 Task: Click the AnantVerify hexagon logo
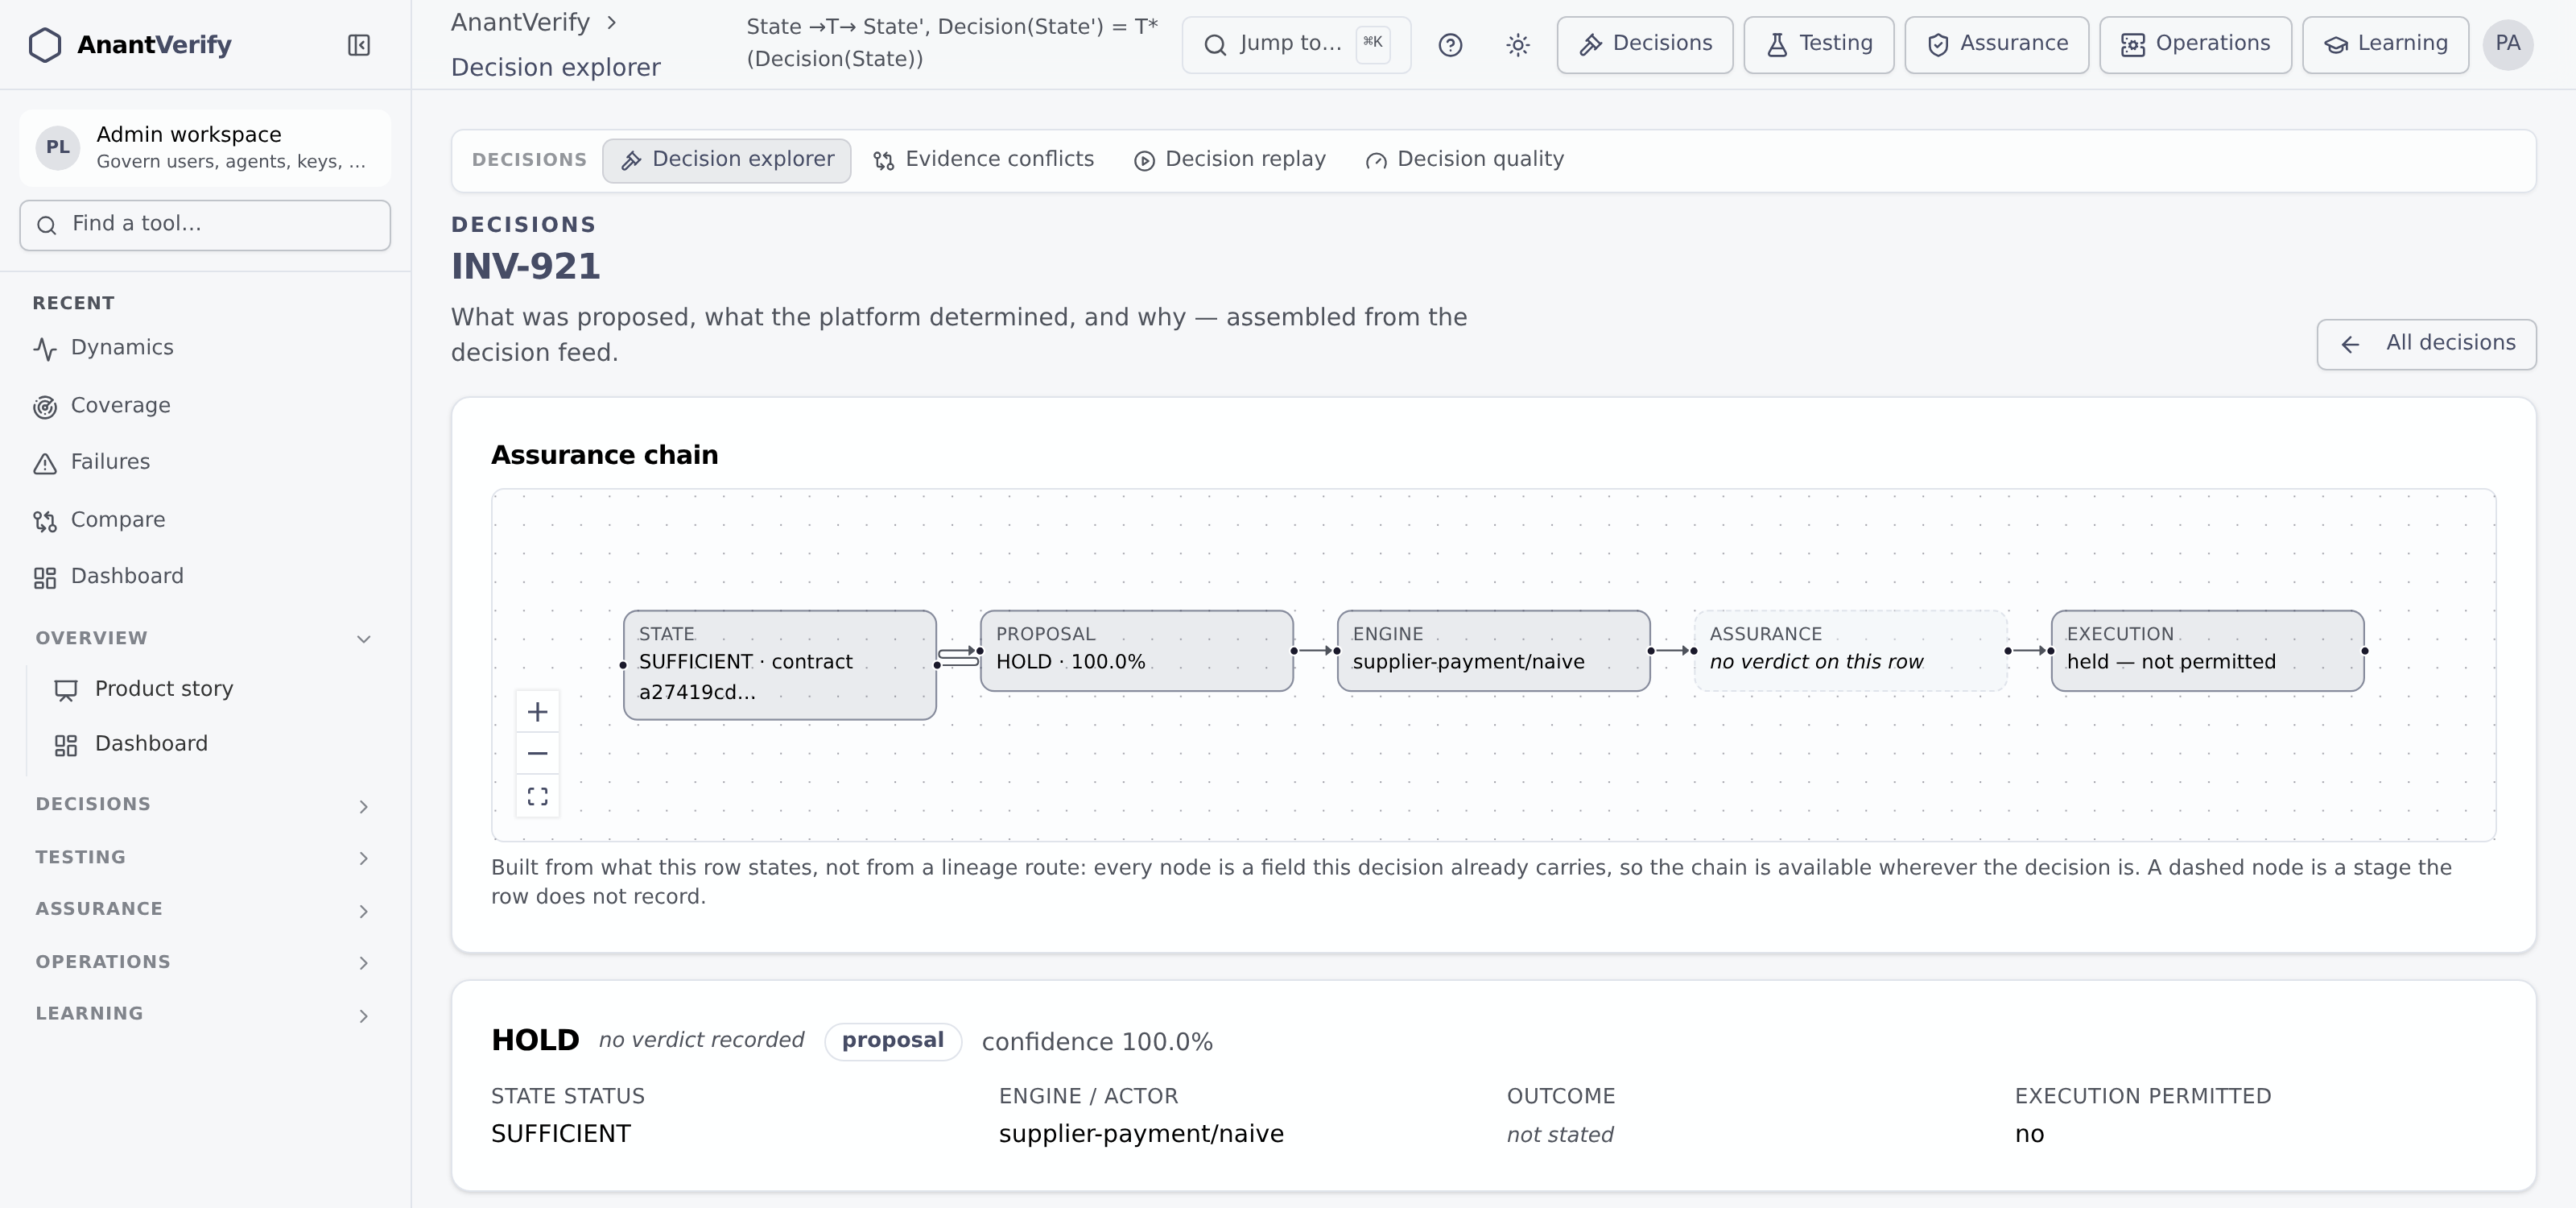(45, 45)
